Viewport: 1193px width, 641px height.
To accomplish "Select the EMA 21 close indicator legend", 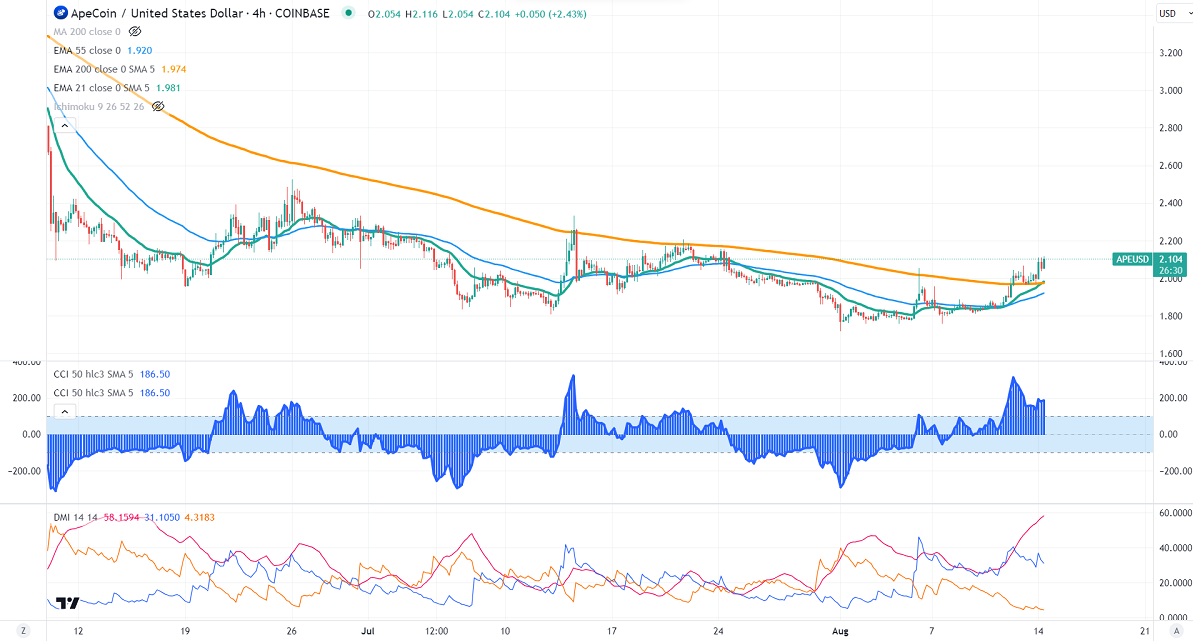I will tap(101, 88).
